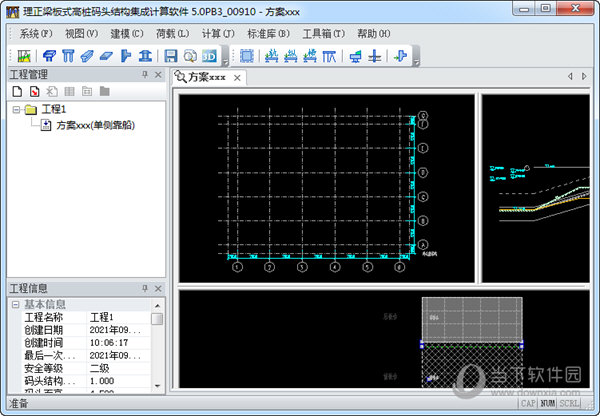600x416 pixels.
Task: Collapse the 基本信息 property group
Action: click(16, 305)
